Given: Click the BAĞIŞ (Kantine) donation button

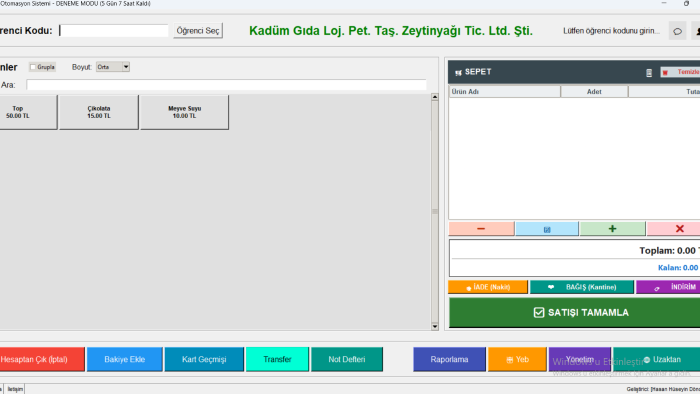Looking at the screenshot, I should [x=582, y=287].
